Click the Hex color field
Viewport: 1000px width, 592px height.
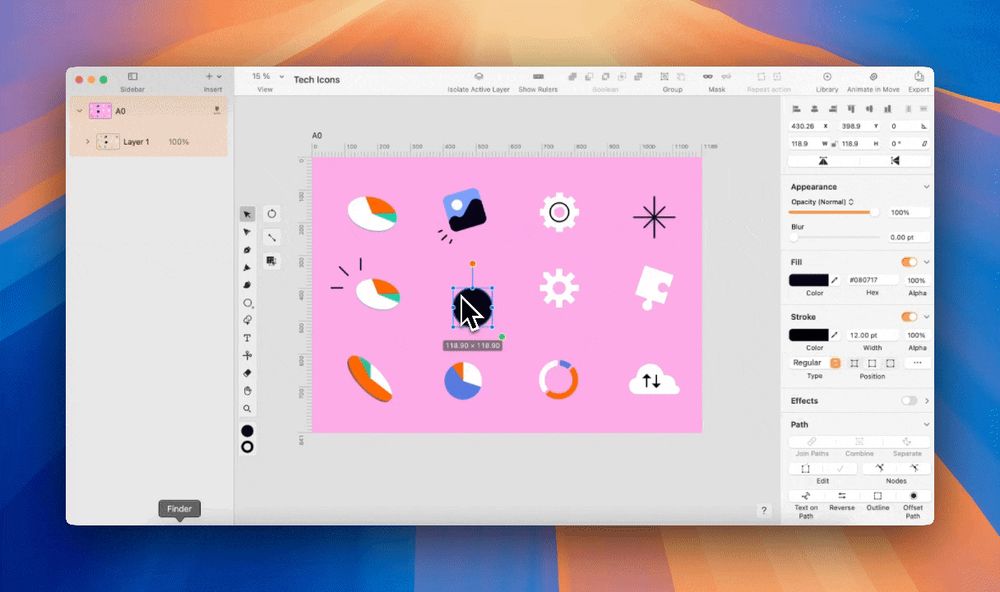click(872, 280)
